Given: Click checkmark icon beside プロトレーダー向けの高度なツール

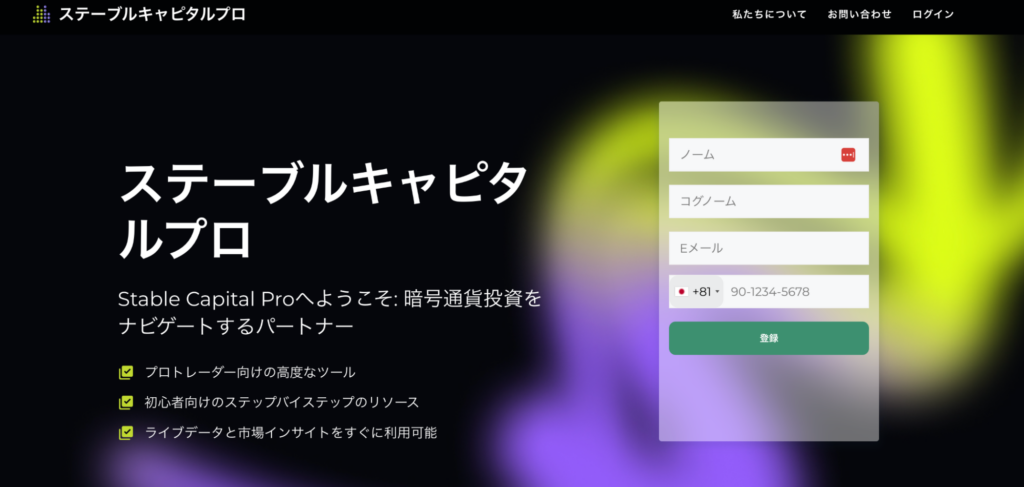Looking at the screenshot, I should point(126,373).
